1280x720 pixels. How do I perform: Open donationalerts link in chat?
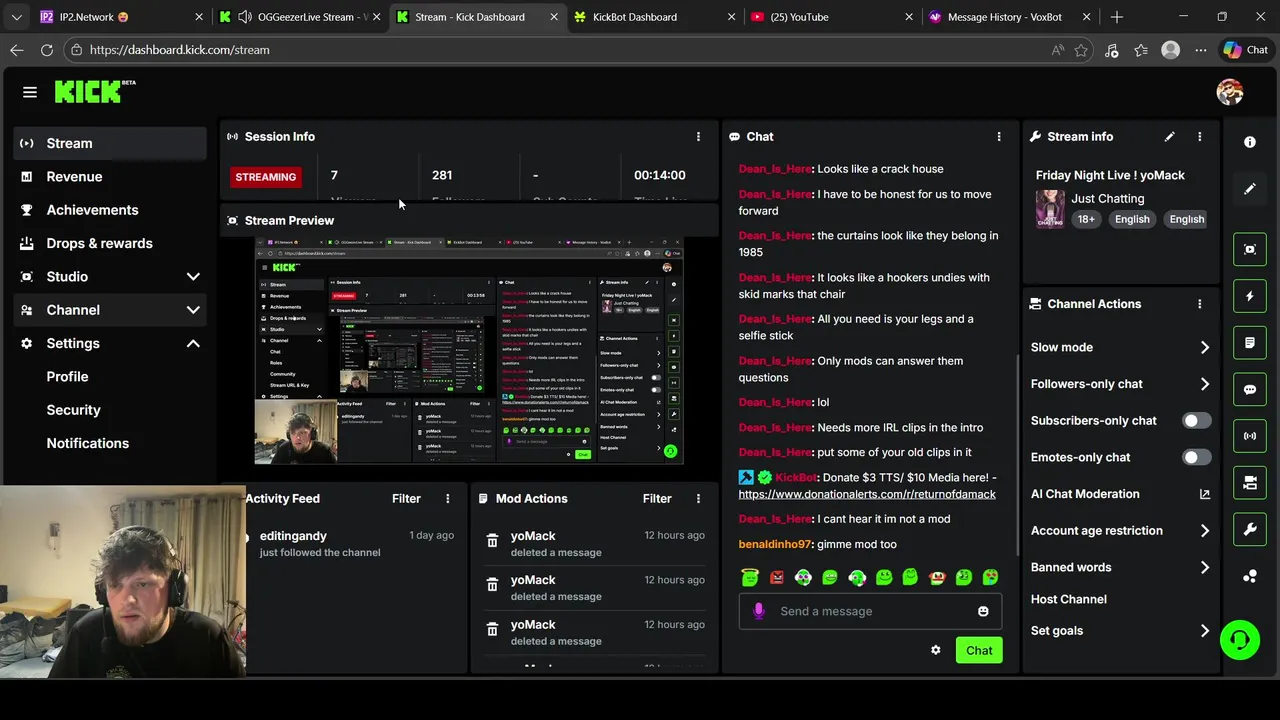[x=867, y=494]
